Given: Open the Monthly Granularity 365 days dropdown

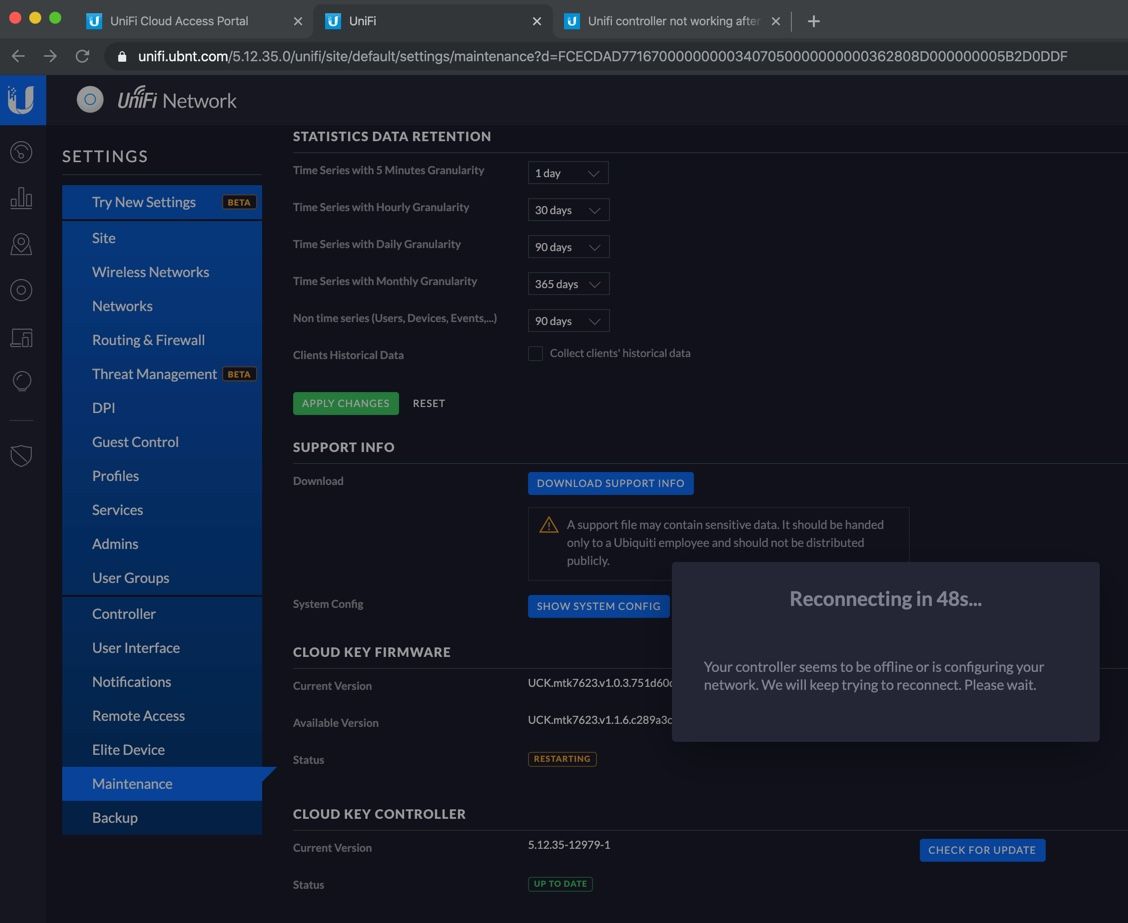Looking at the screenshot, I should coord(567,284).
